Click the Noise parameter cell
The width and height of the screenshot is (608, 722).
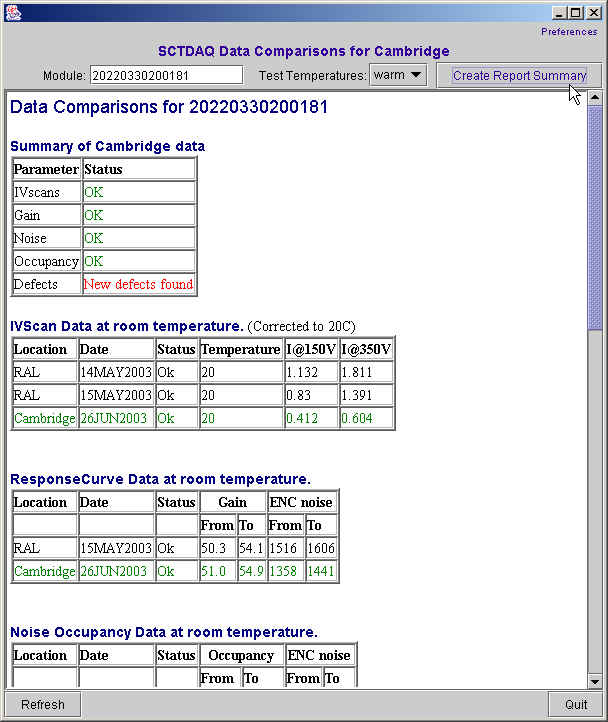click(x=47, y=238)
